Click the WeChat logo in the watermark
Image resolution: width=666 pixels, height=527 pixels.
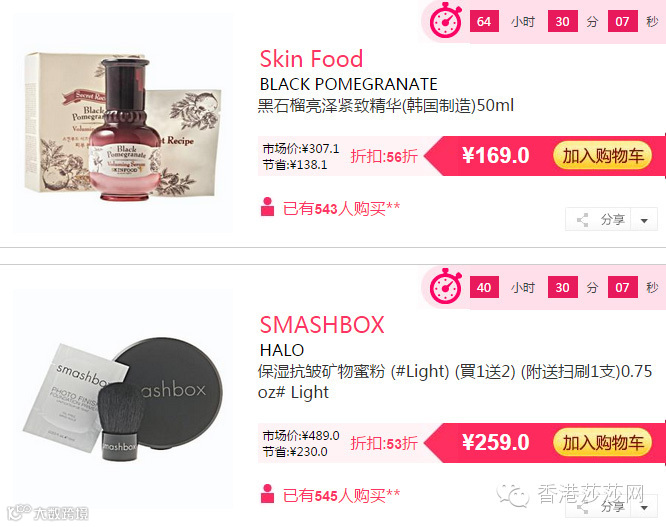click(x=513, y=495)
